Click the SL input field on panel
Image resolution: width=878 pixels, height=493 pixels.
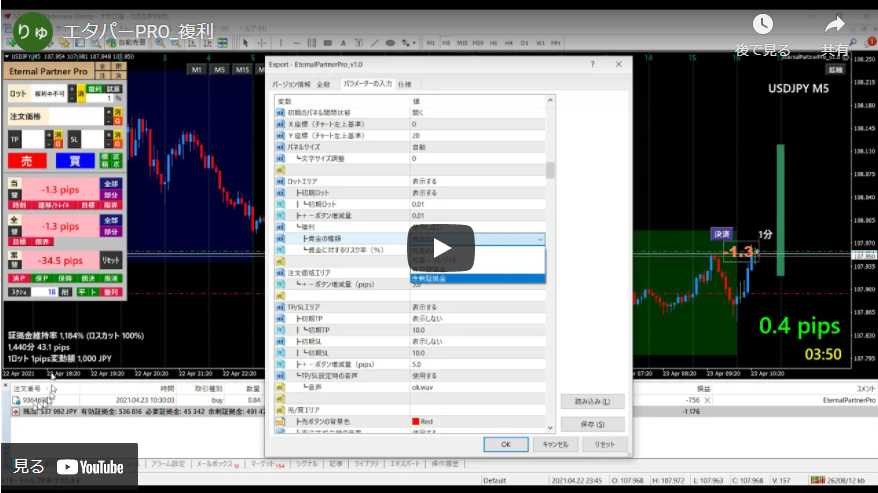[92, 139]
